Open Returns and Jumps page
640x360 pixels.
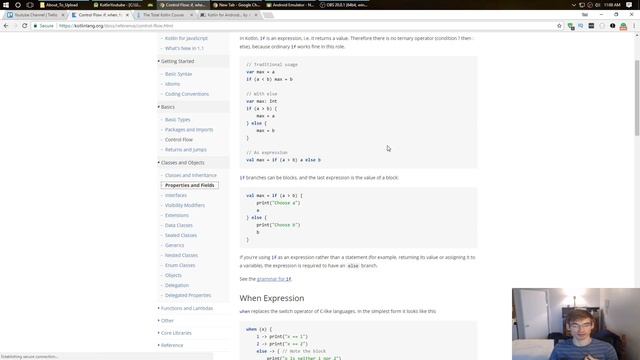coord(186,149)
